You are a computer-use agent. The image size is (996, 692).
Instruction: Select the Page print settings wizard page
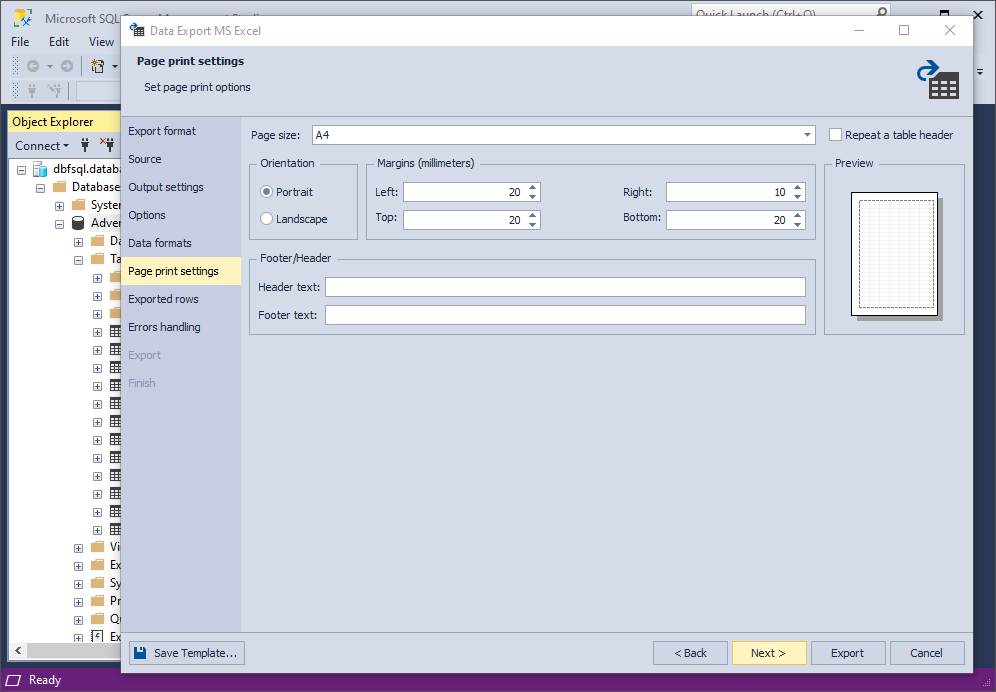[181, 271]
